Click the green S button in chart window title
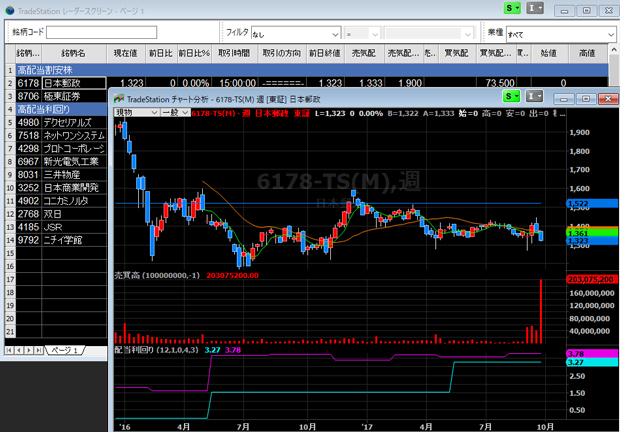 click(512, 96)
